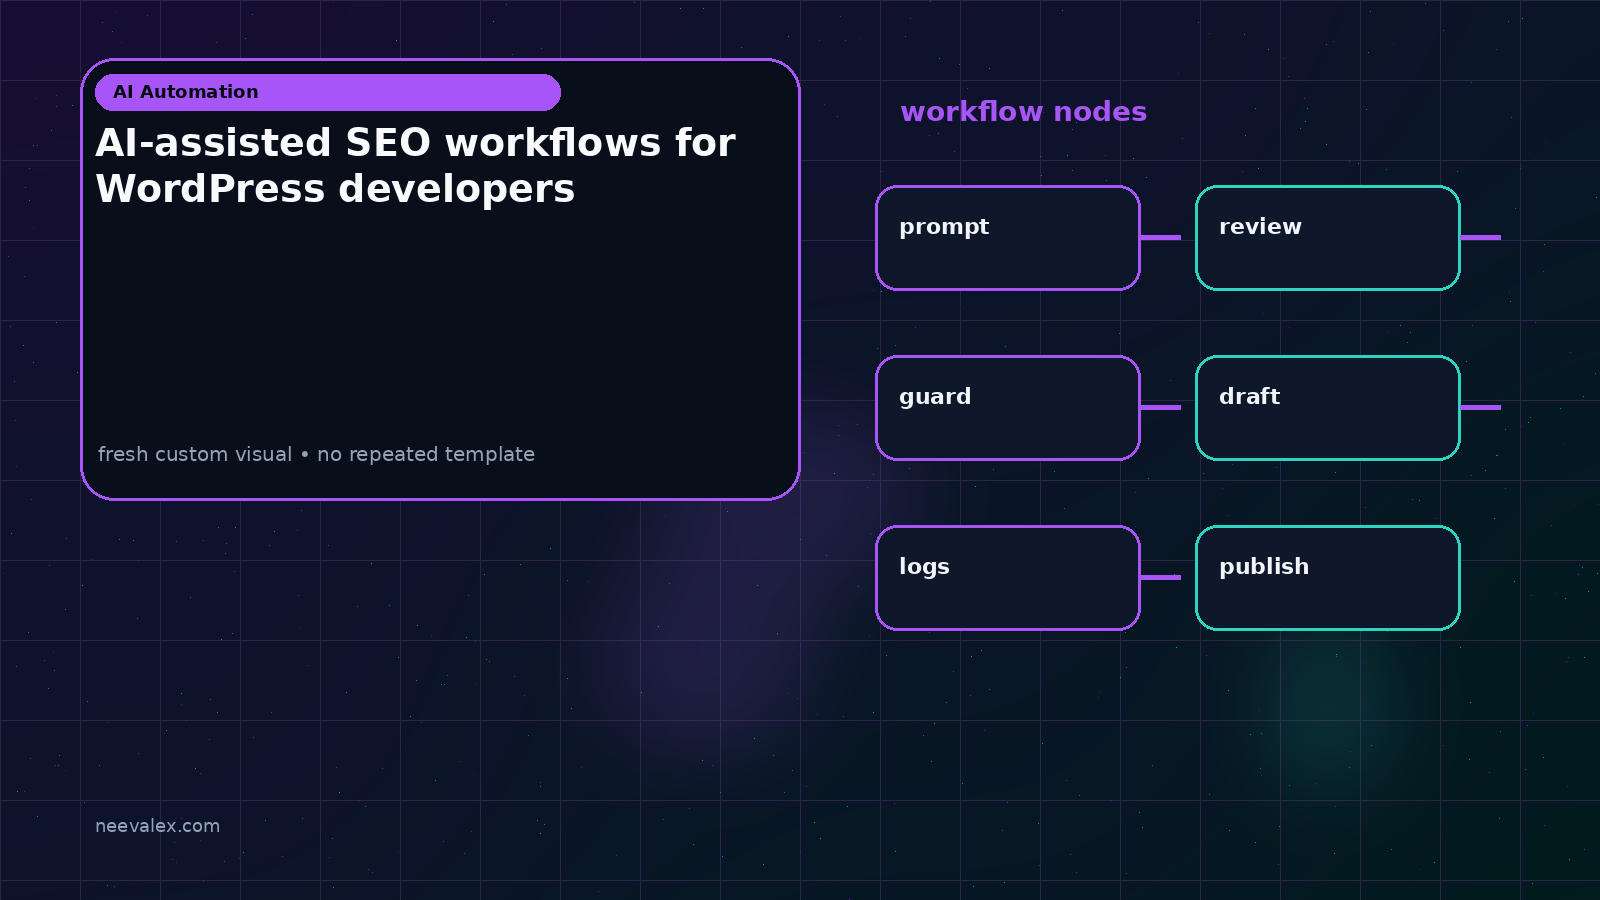Open the guard workflow node
Viewport: 1600px width, 900px height.
click(x=1008, y=408)
